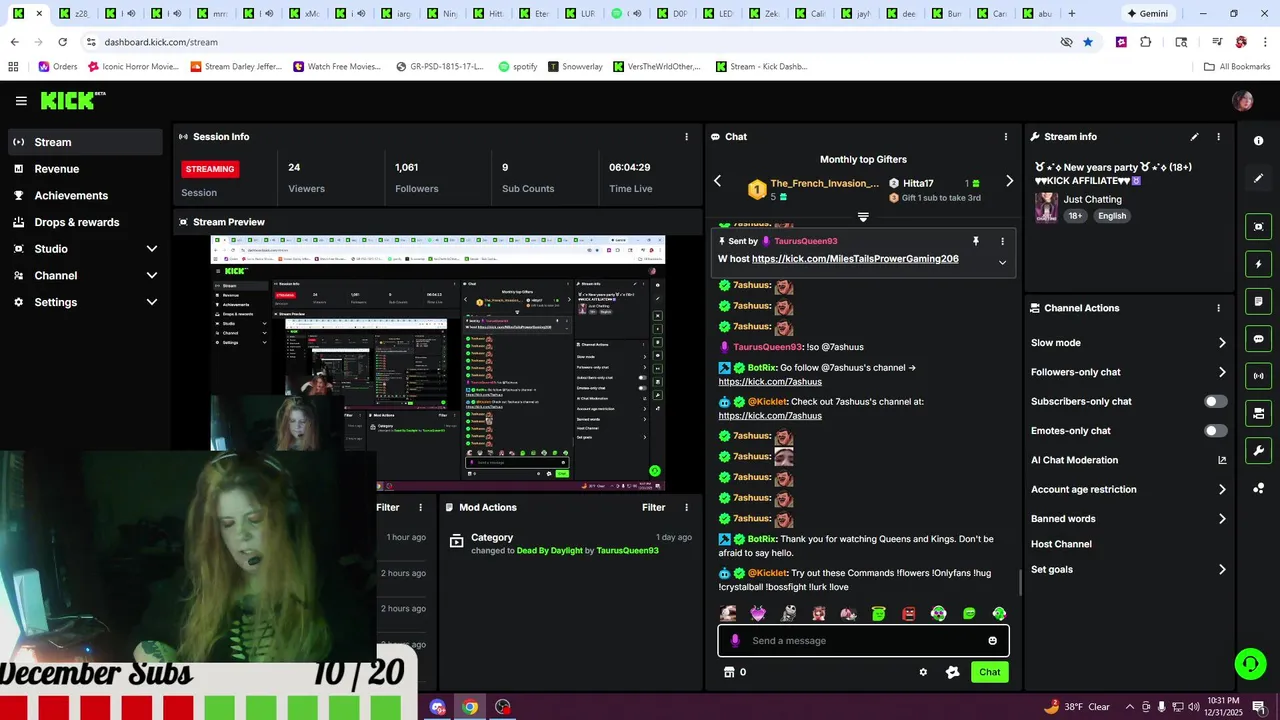Open Achievements in sidebar
This screenshot has width=1280, height=720.
click(x=85, y=196)
